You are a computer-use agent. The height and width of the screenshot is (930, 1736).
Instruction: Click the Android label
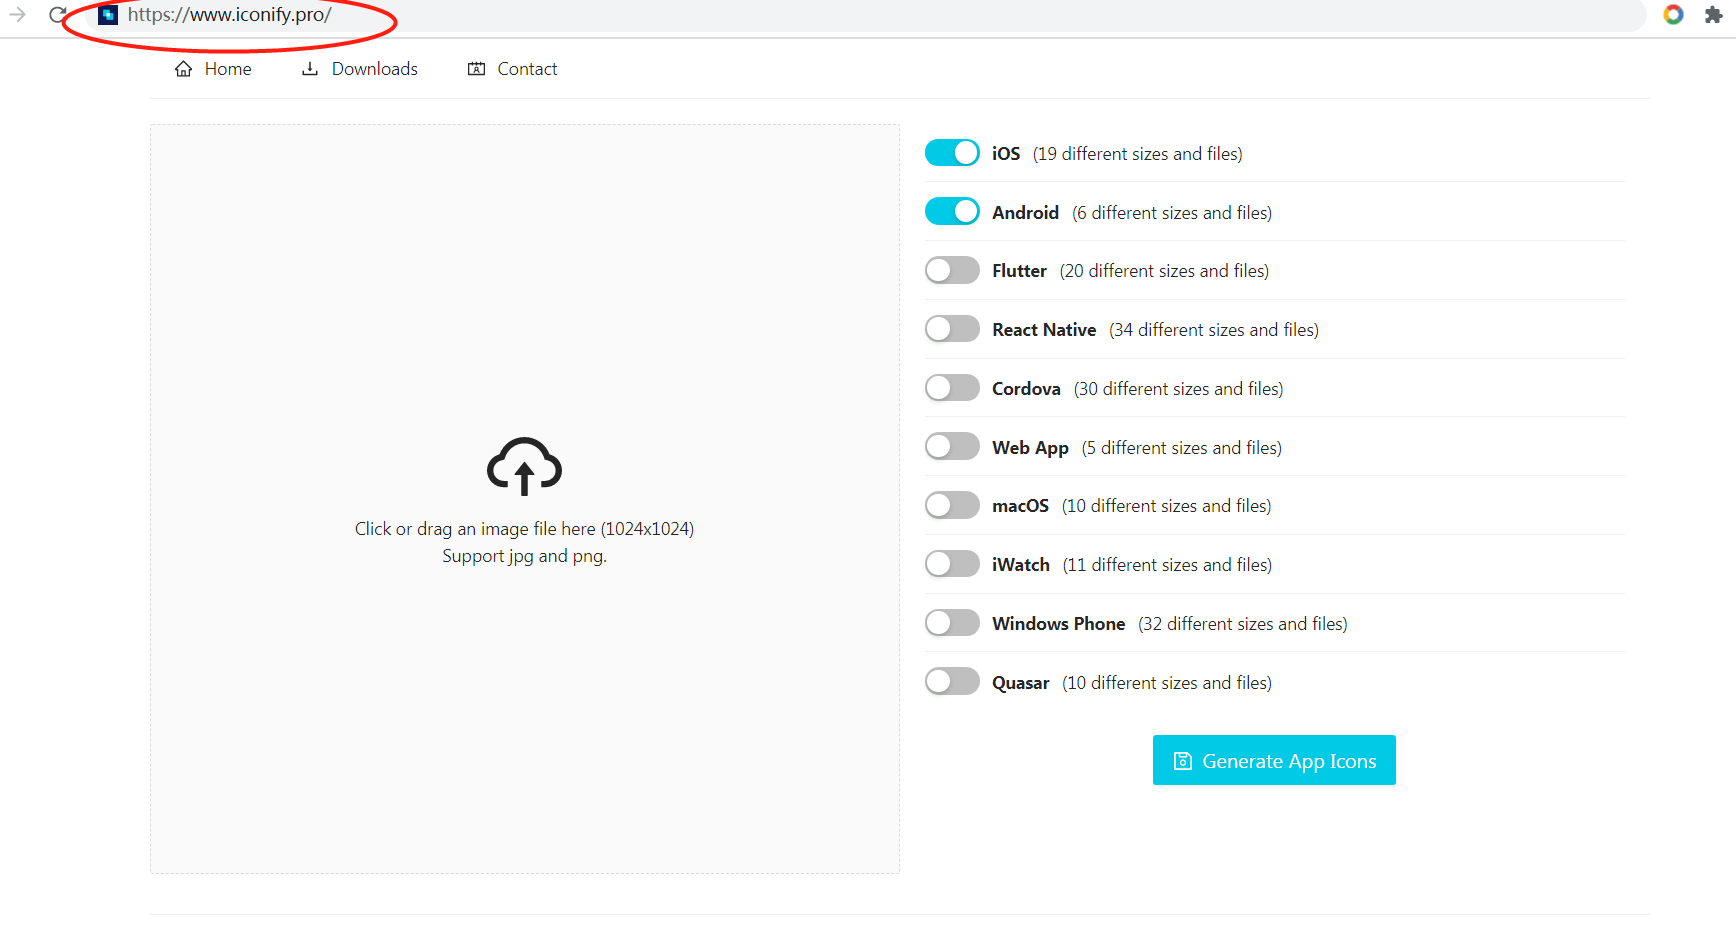click(1025, 213)
